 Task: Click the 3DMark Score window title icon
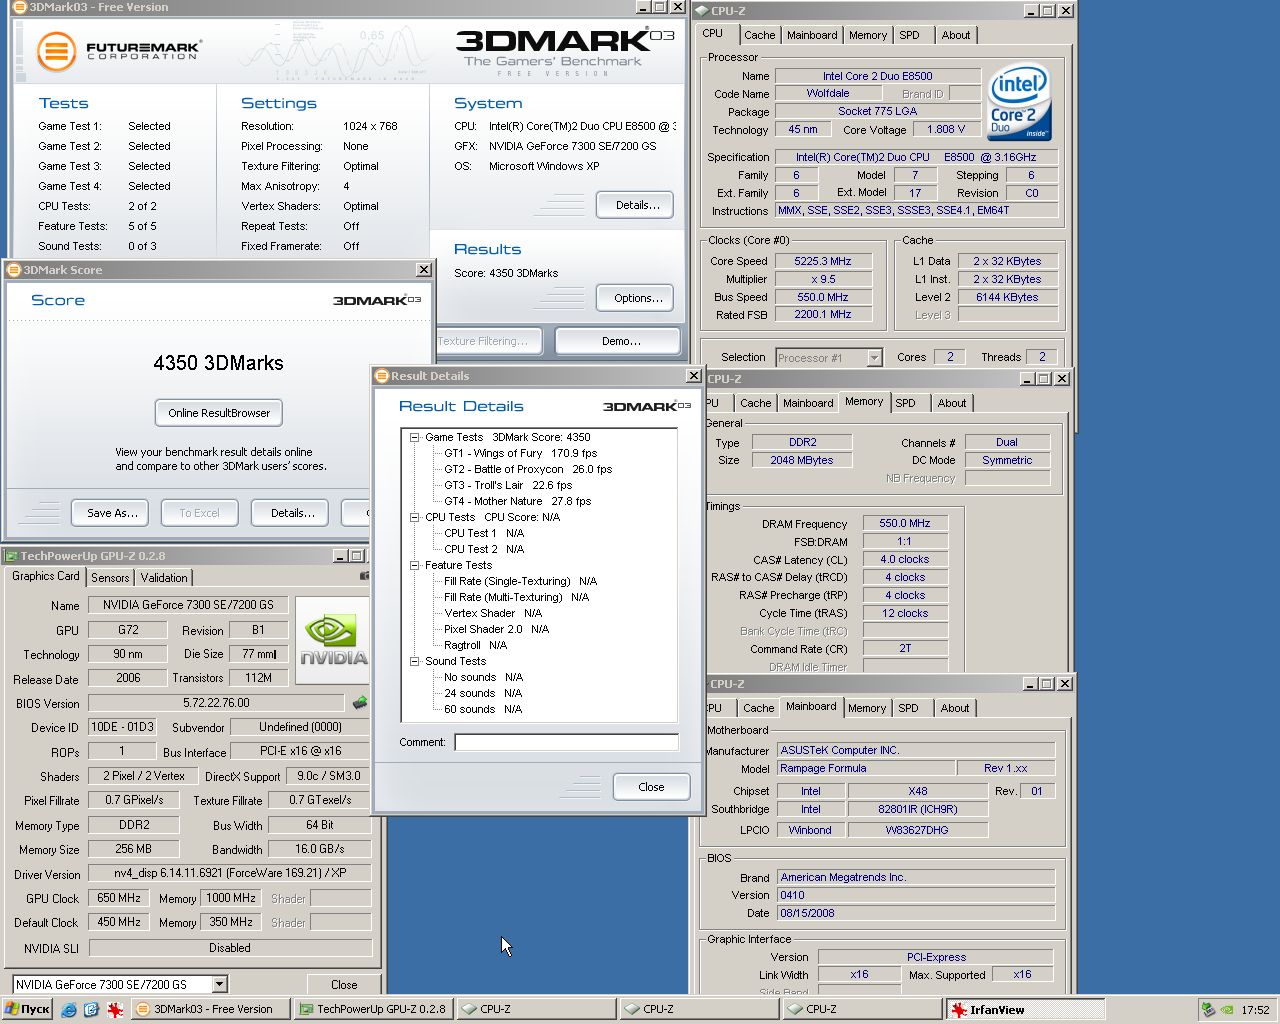click(14, 270)
